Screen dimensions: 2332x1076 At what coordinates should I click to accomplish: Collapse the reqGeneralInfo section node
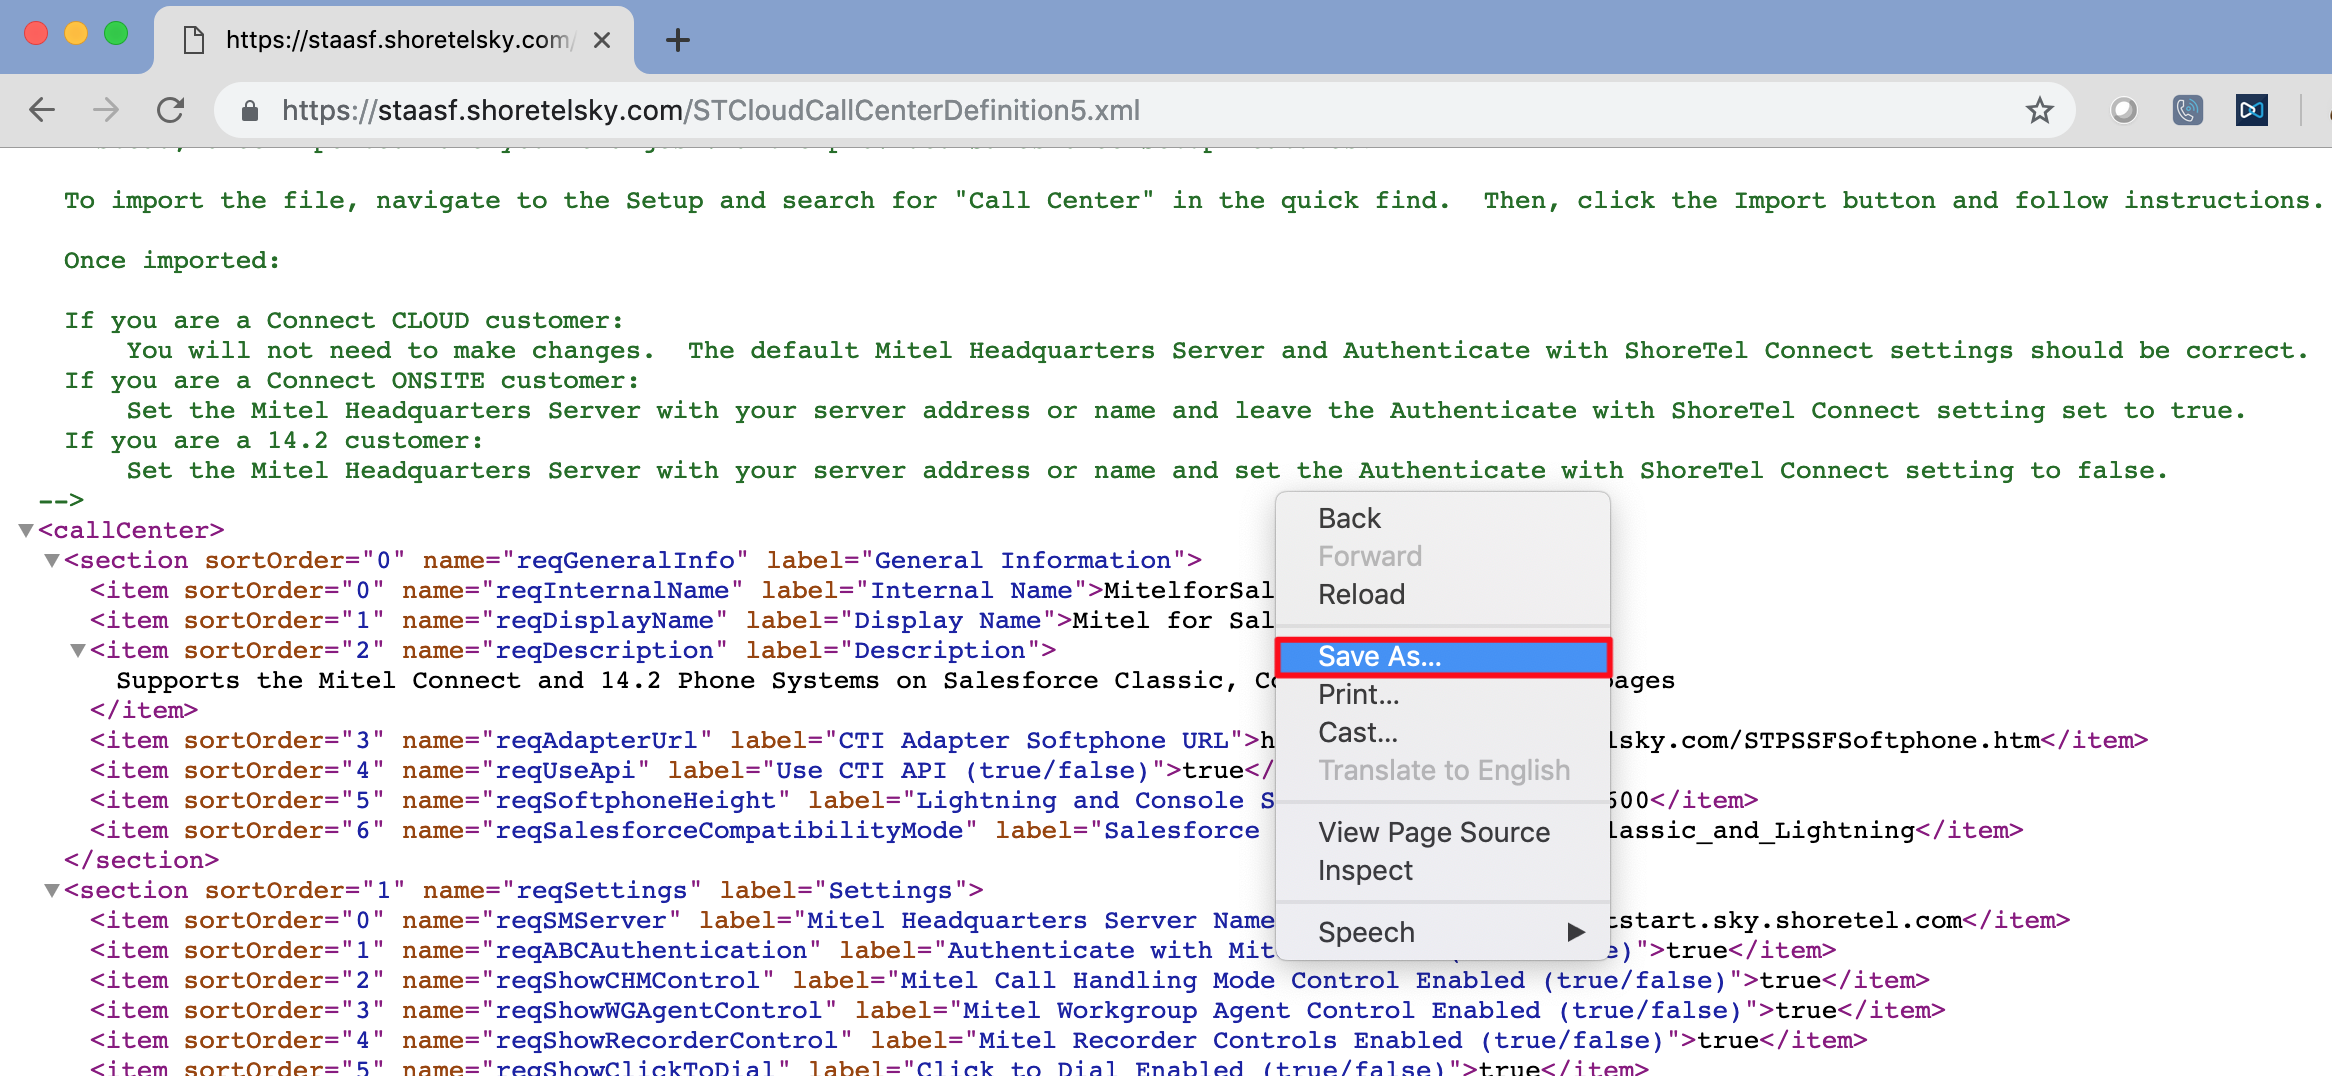tap(52, 560)
